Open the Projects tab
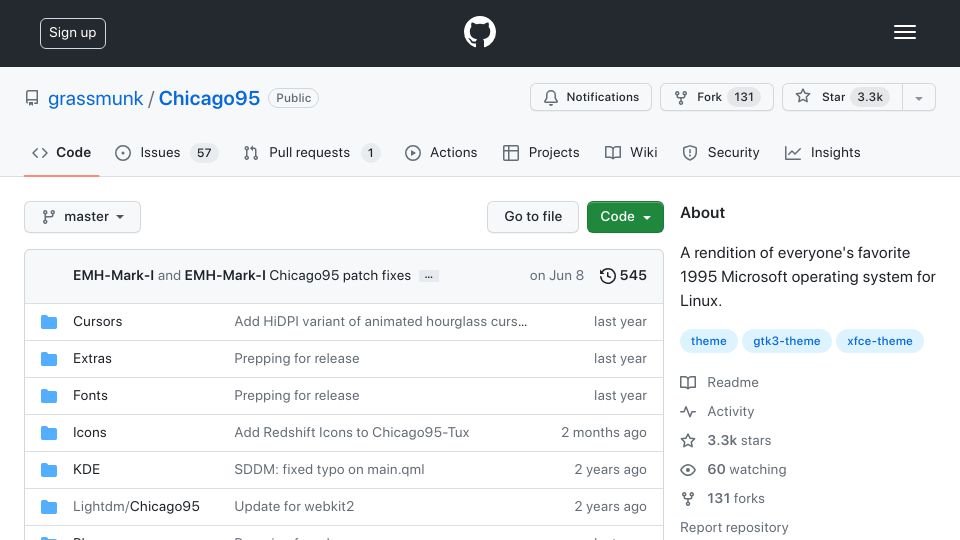 click(x=541, y=152)
